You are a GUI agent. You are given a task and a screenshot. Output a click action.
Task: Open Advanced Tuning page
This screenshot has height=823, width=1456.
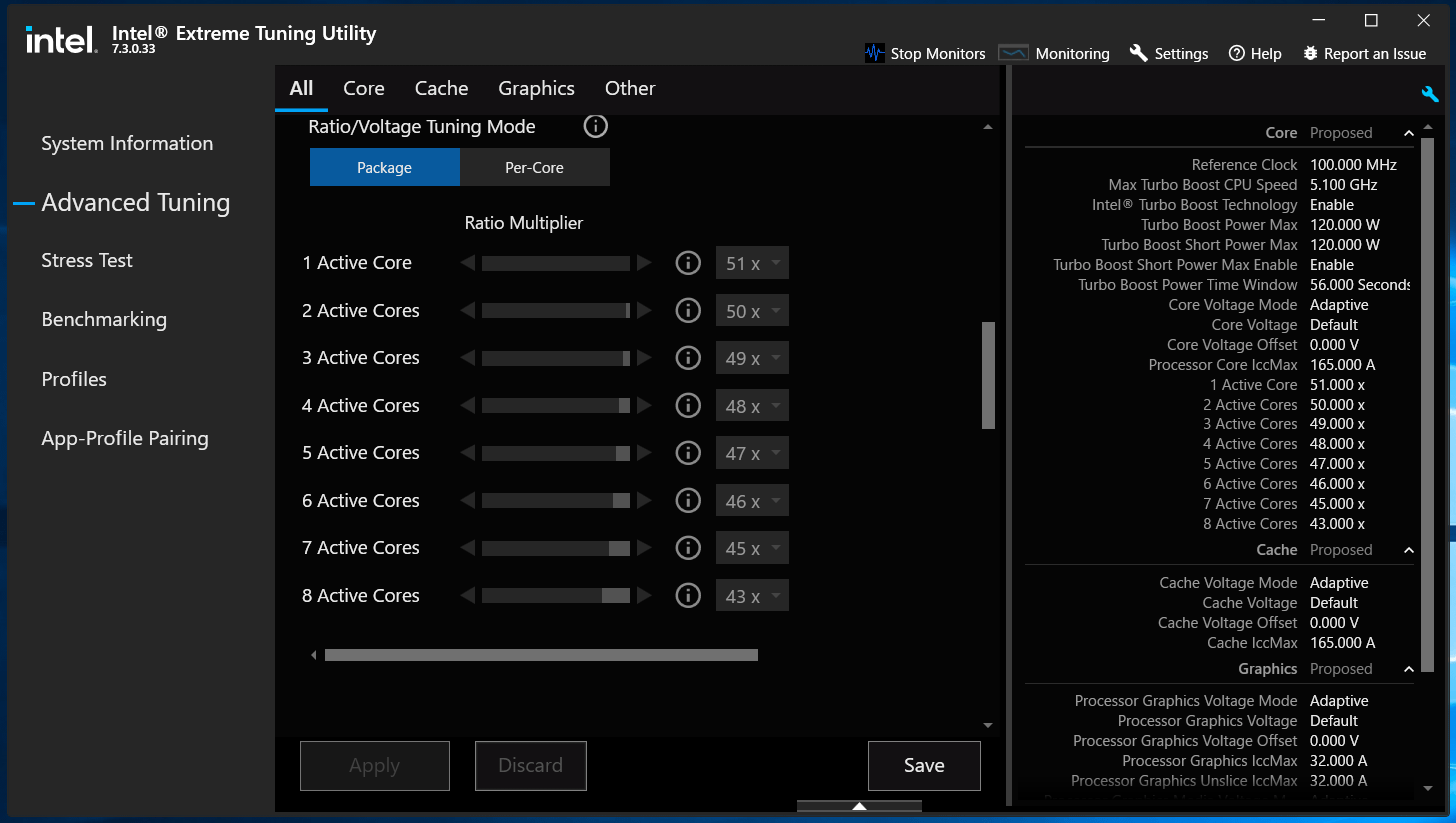coord(136,203)
